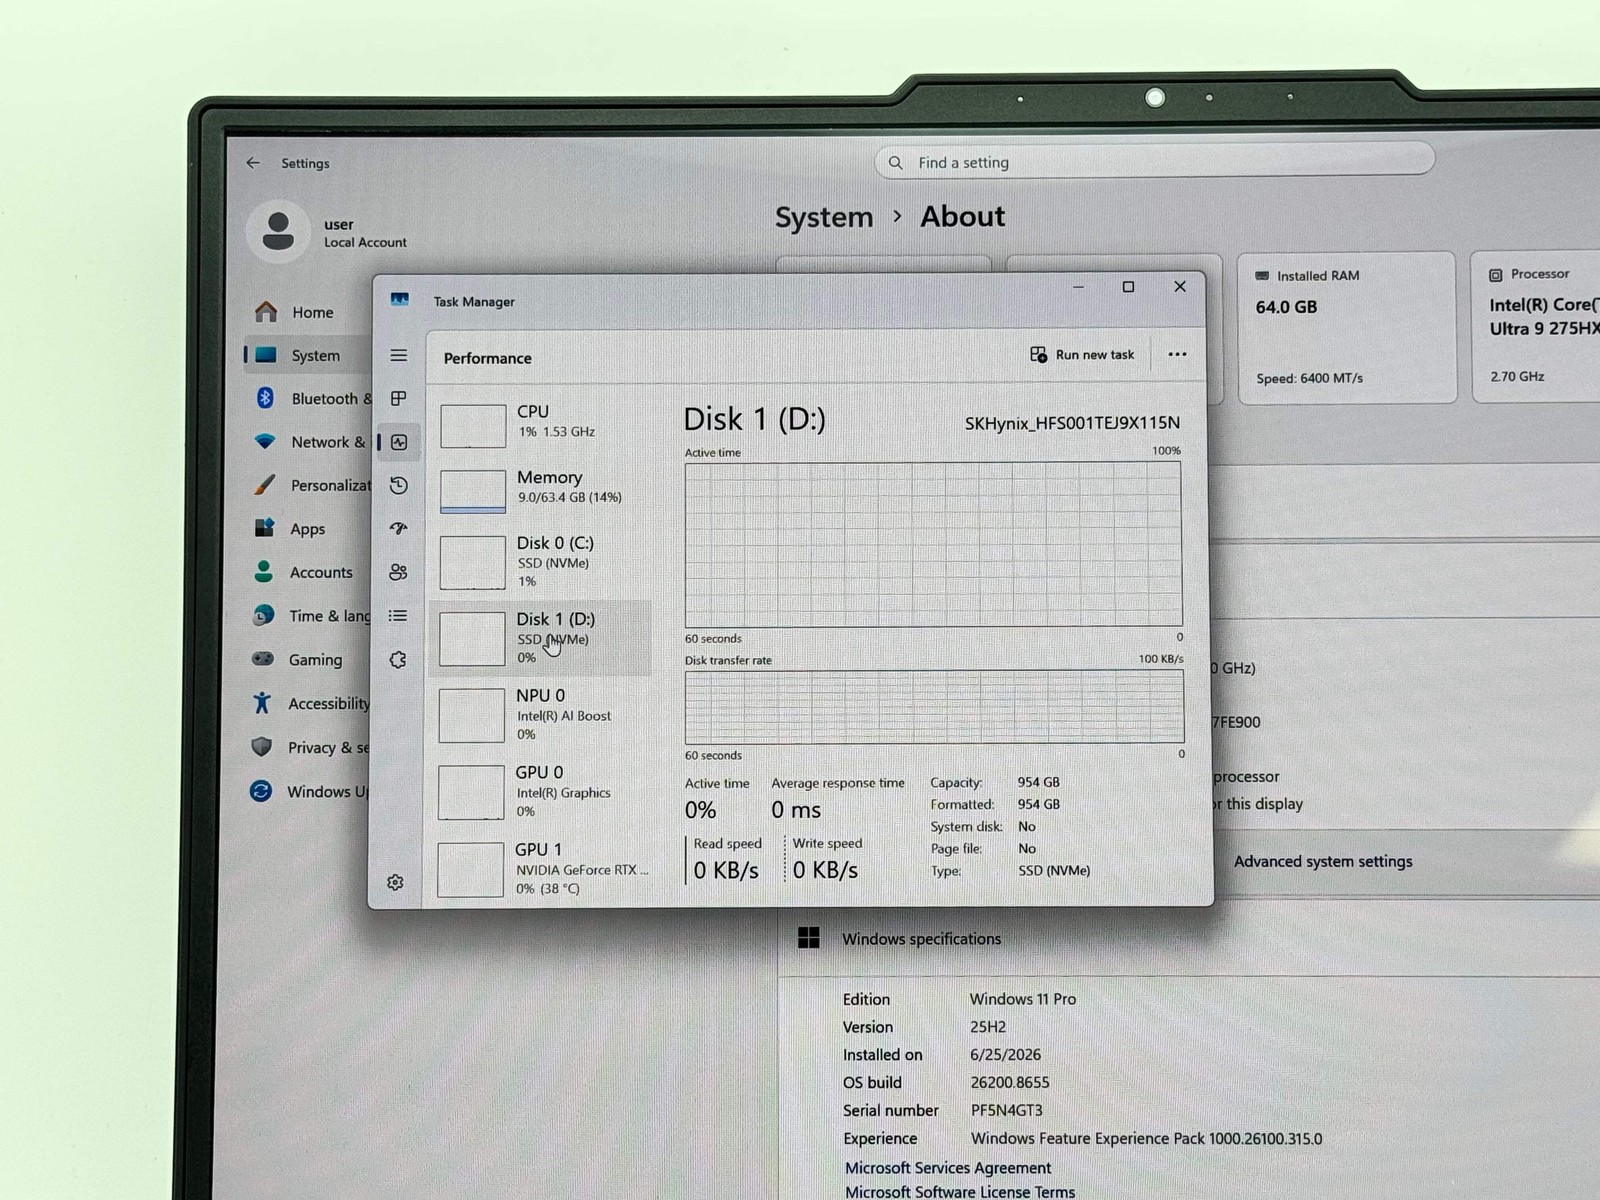Image resolution: width=1600 pixels, height=1200 pixels.
Task: Open Accounts in Settings sidebar
Action: [x=308, y=572]
